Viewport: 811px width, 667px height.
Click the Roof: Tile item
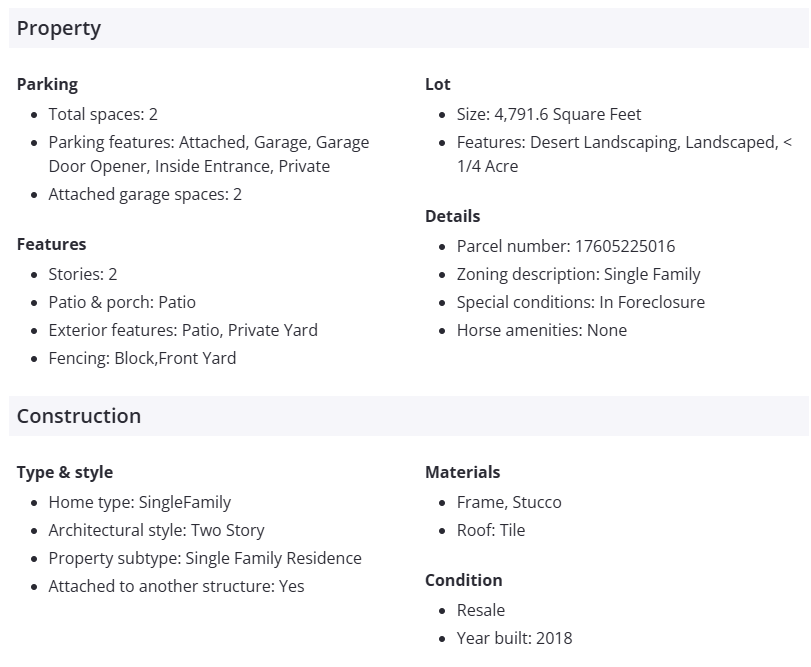tap(491, 530)
